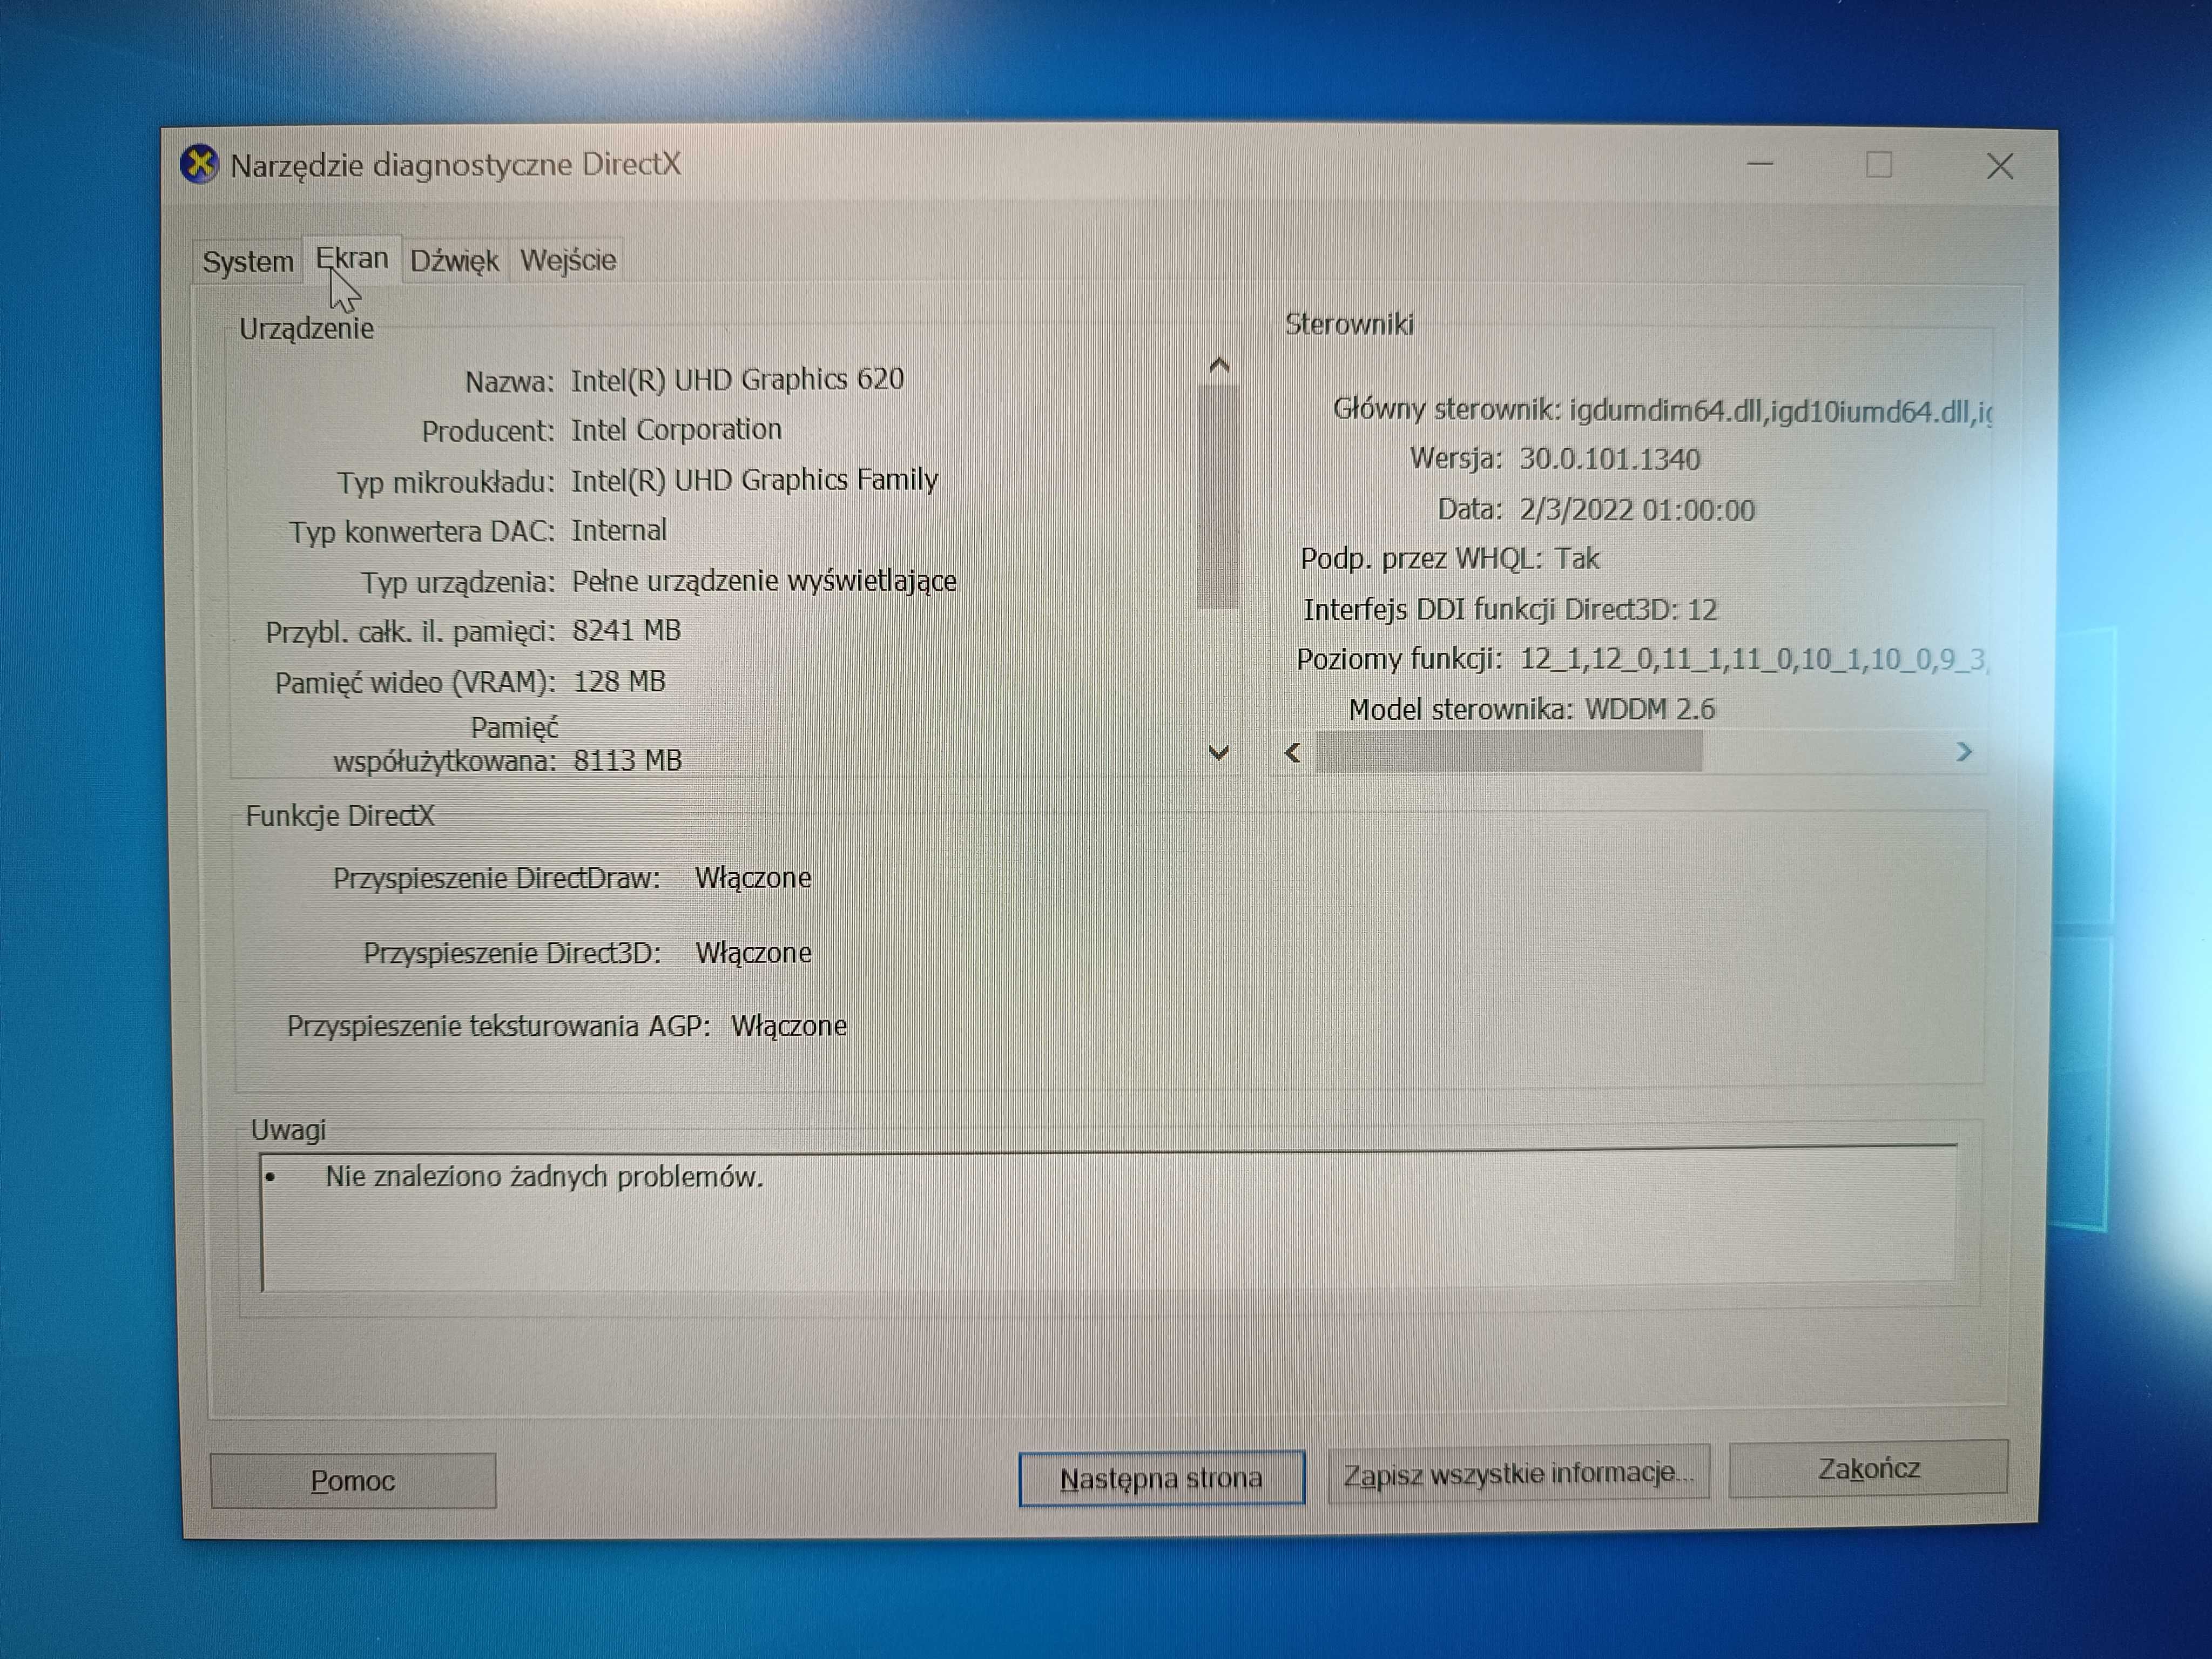Click the driver model value WDDM 2.6

click(1650, 709)
